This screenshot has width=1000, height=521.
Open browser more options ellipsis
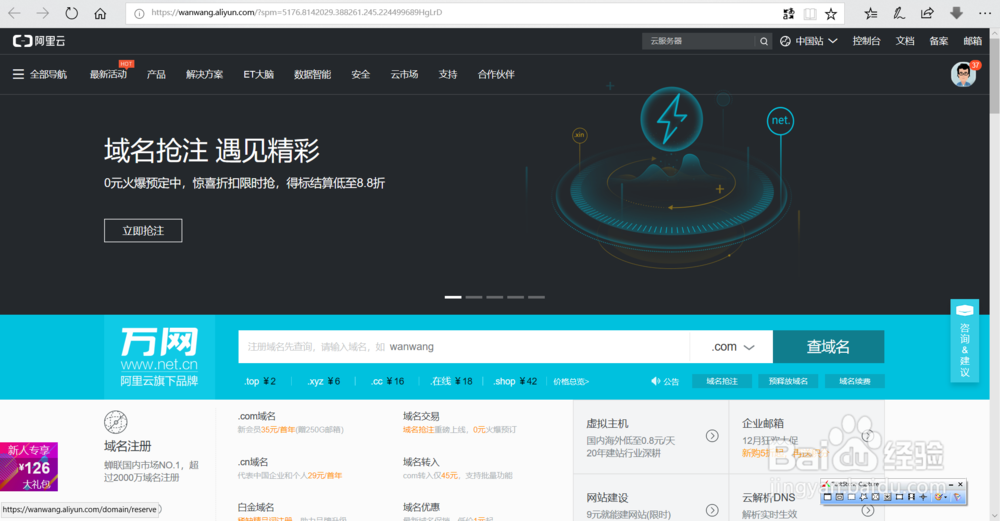coord(985,13)
